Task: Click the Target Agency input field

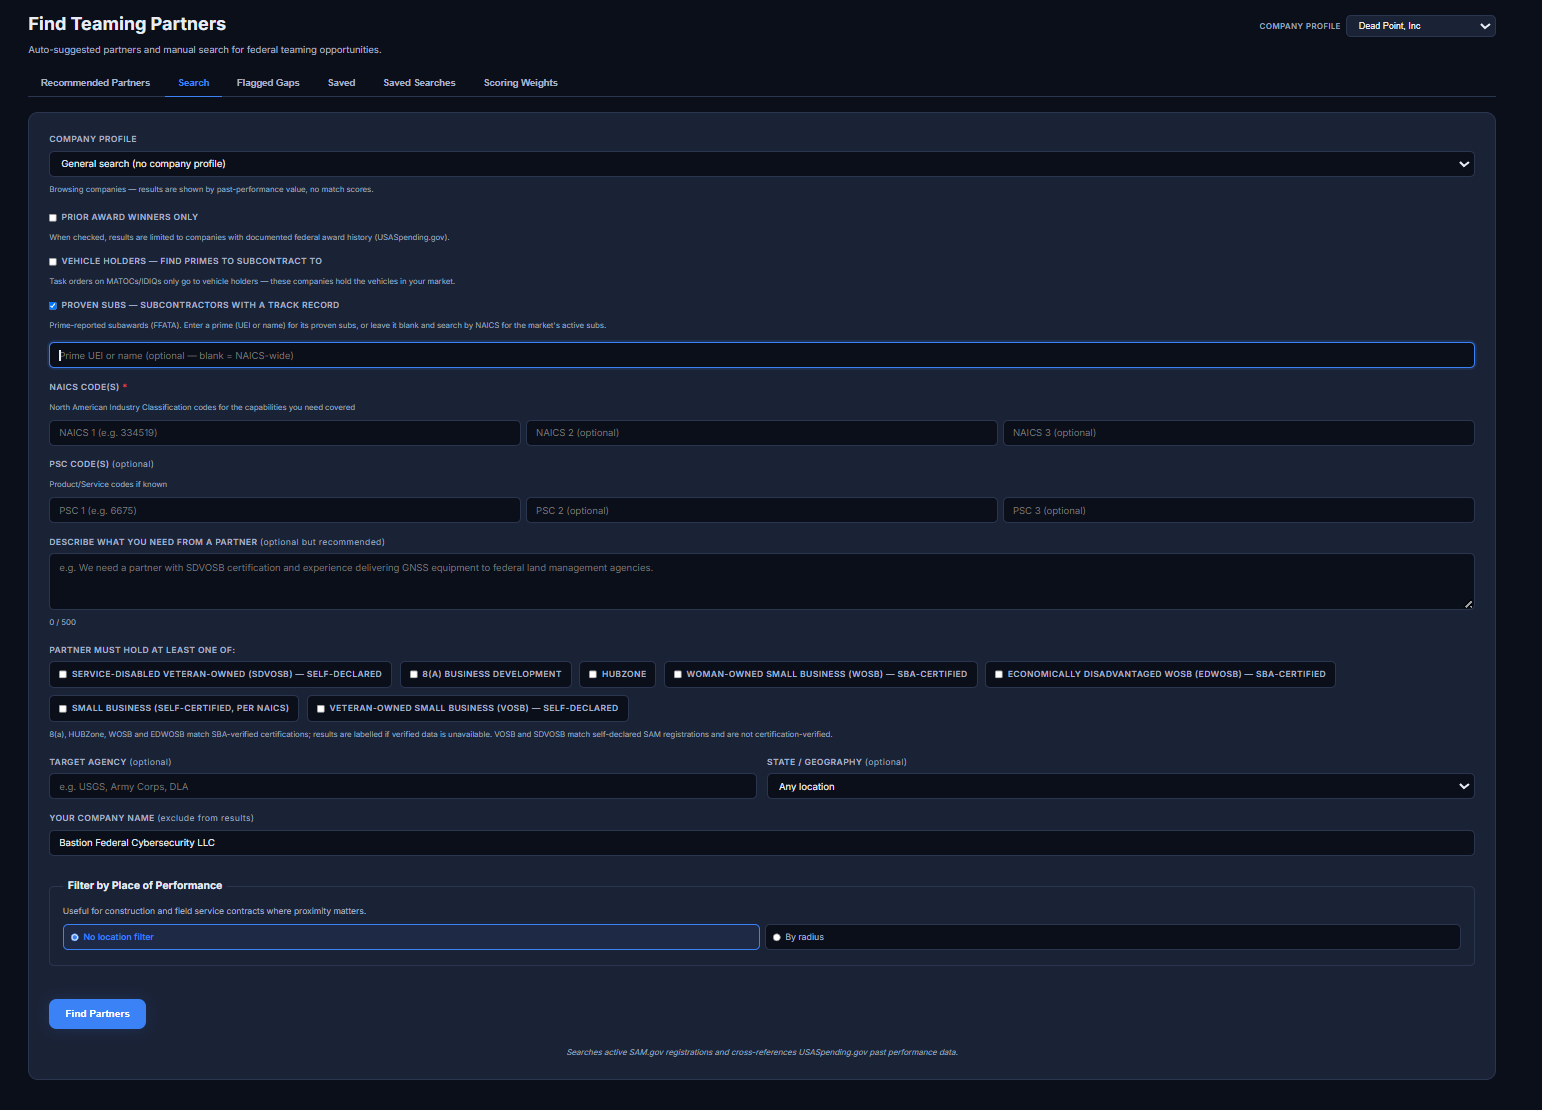Action: [403, 787]
